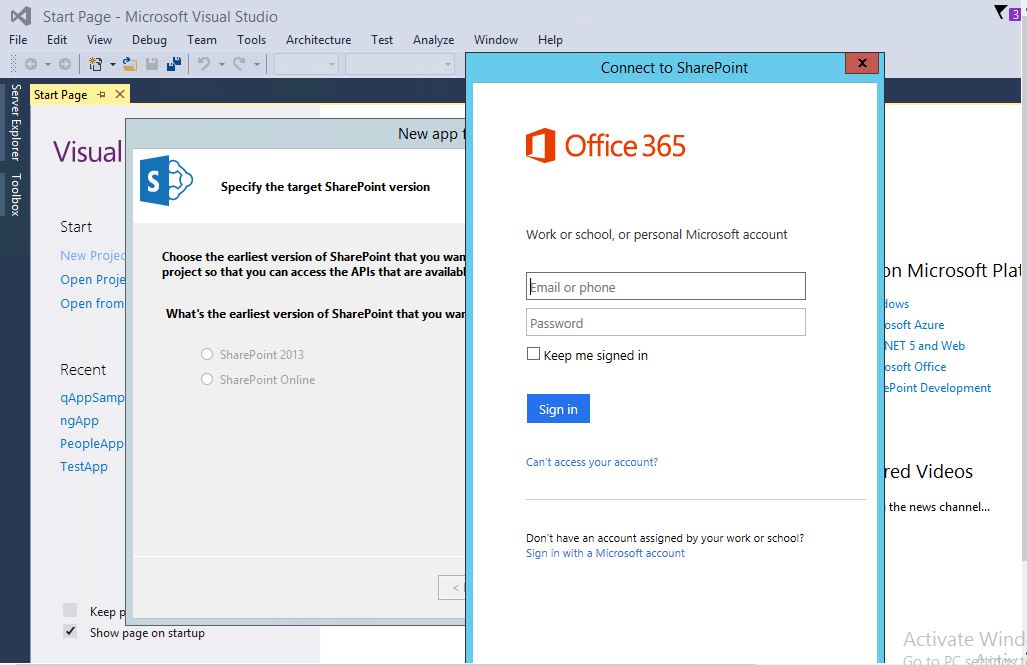This screenshot has width=1027, height=665.
Task: Toggle the Keep page open checkbox
Action: (x=70, y=610)
